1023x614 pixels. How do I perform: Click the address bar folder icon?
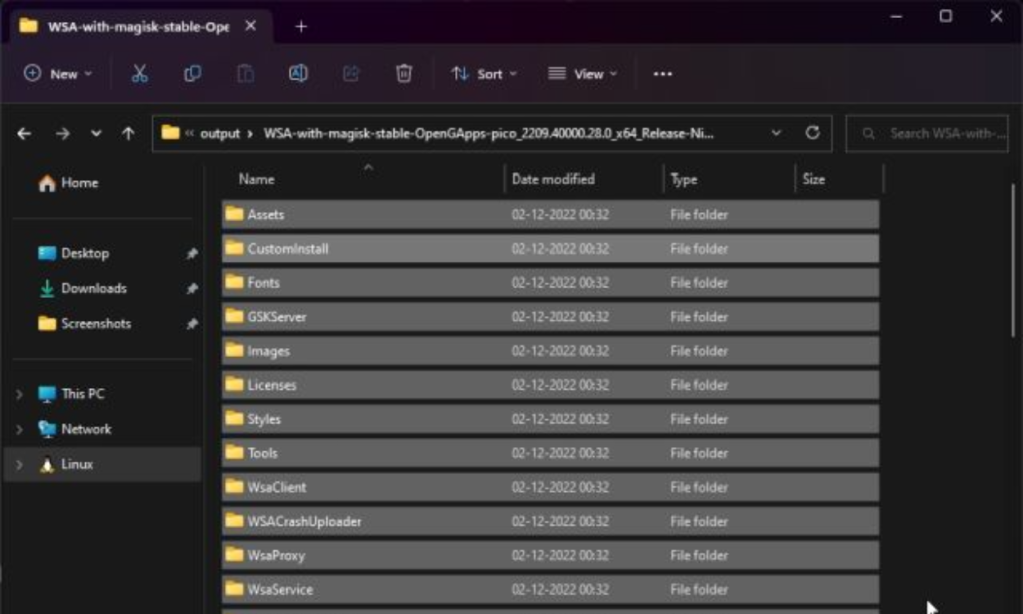coord(170,133)
